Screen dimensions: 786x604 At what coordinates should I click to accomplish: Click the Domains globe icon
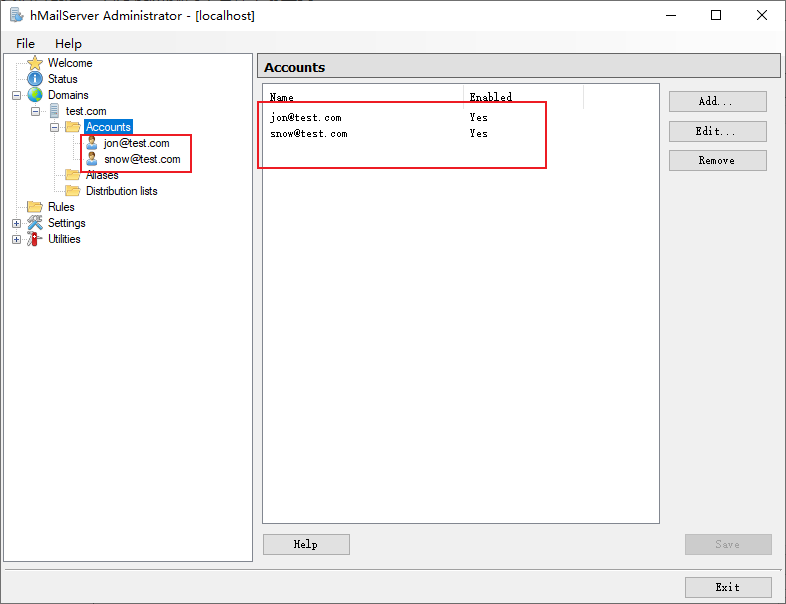(x=35, y=95)
